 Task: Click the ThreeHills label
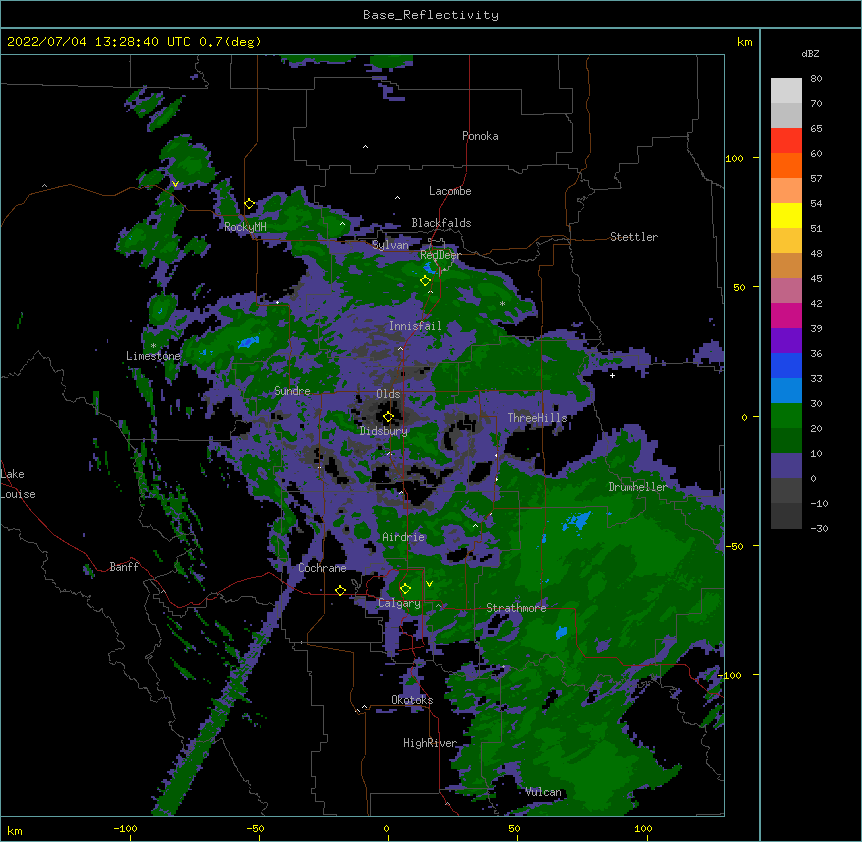pyautogui.click(x=537, y=418)
